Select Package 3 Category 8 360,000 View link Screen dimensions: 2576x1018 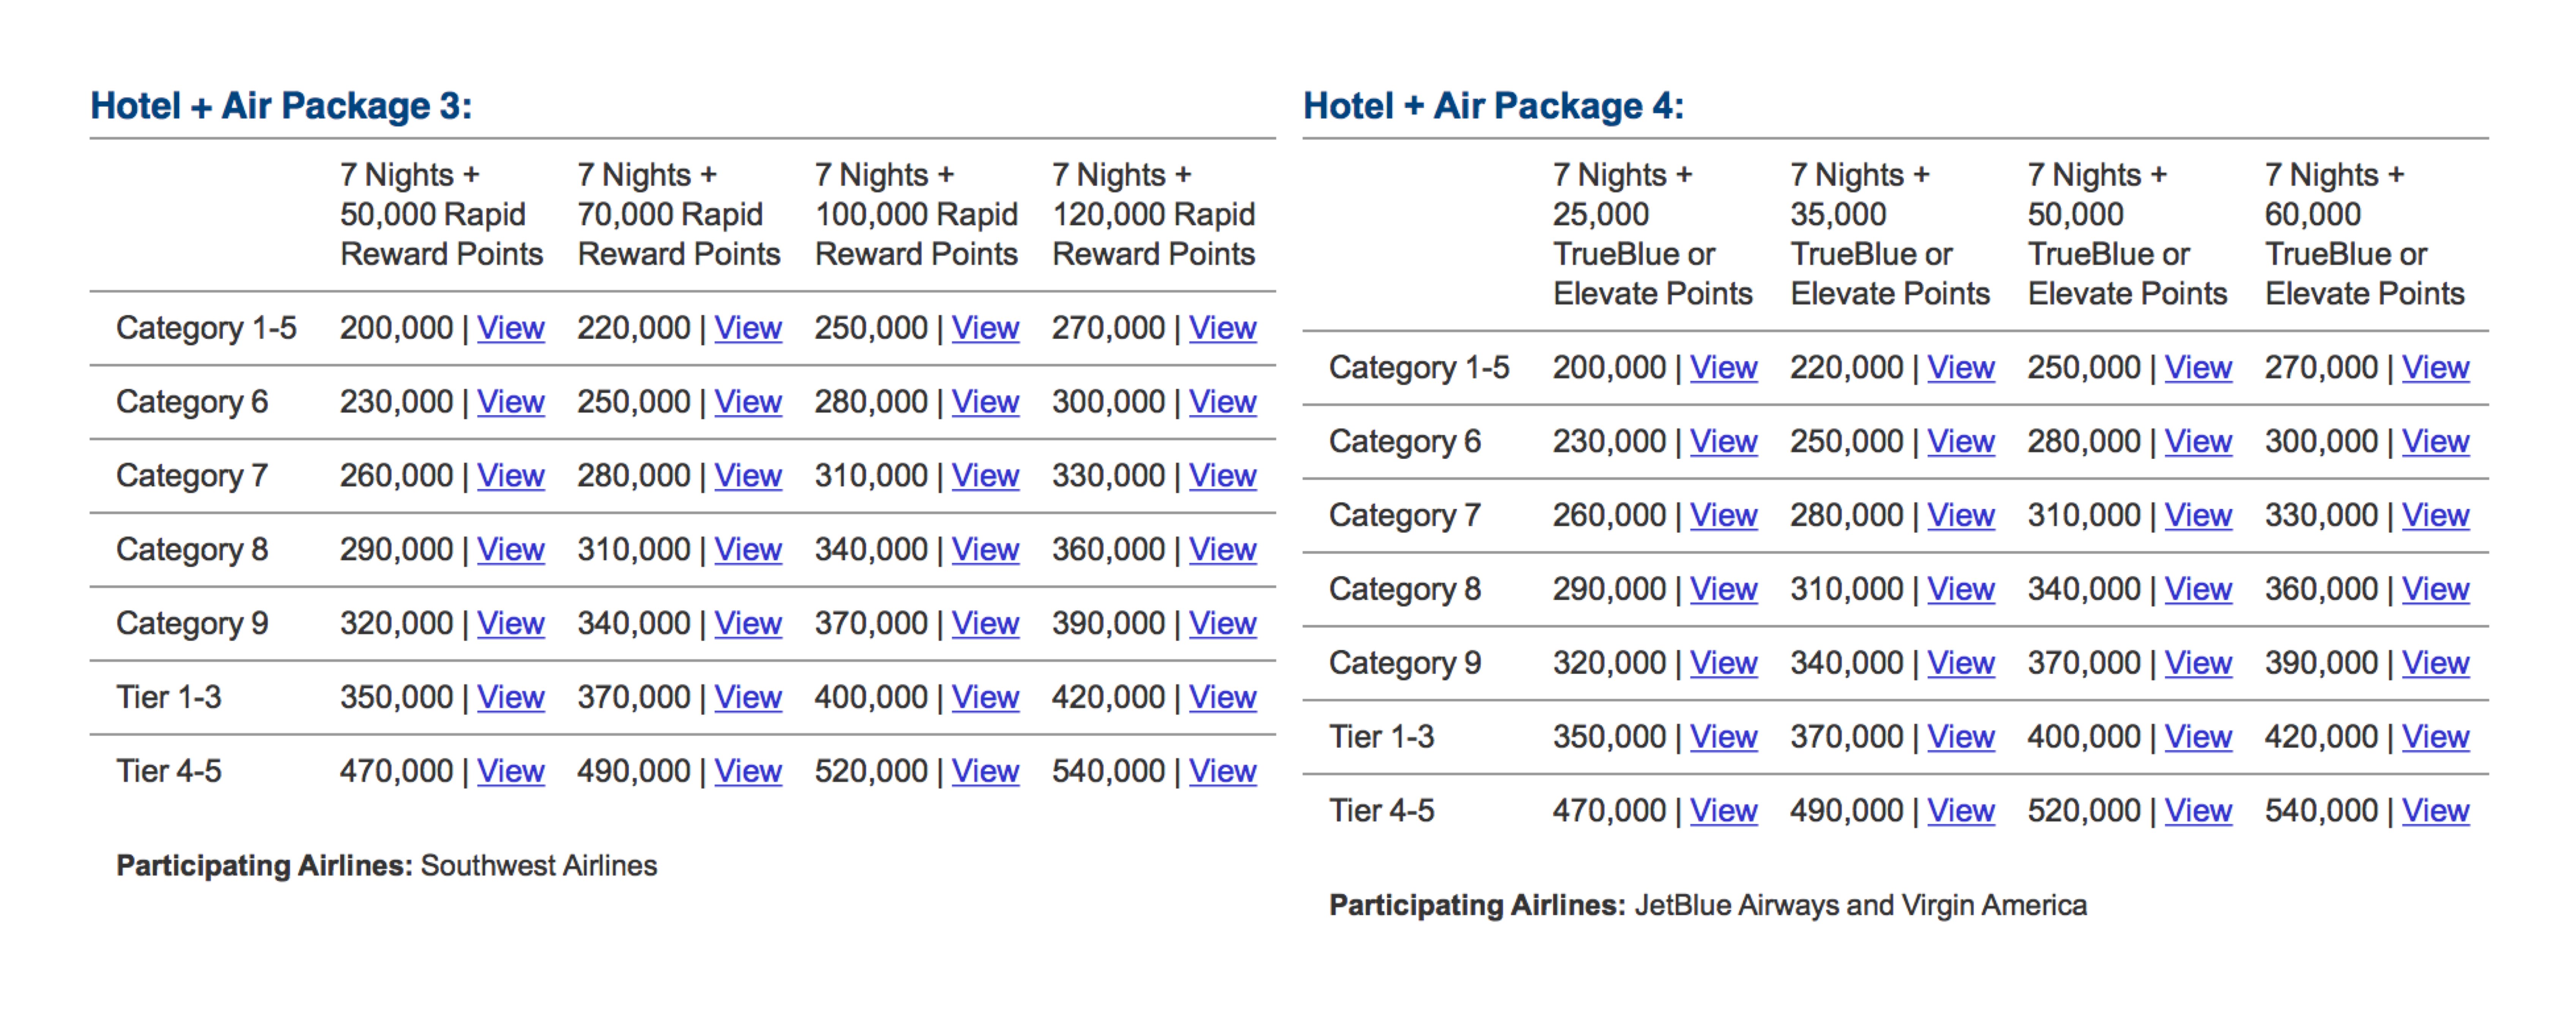[x=1222, y=550]
